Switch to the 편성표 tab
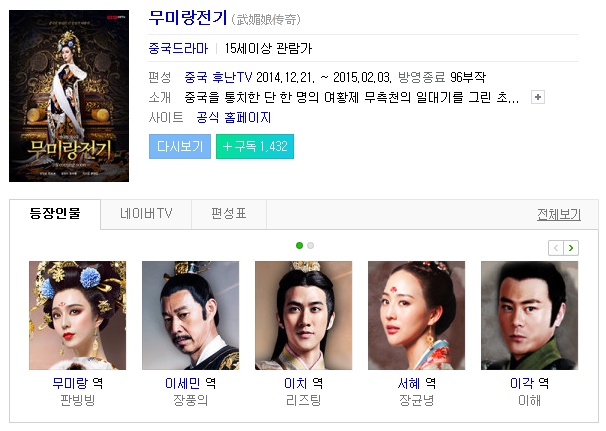Viewport: 606px width, 431px height. click(229, 214)
